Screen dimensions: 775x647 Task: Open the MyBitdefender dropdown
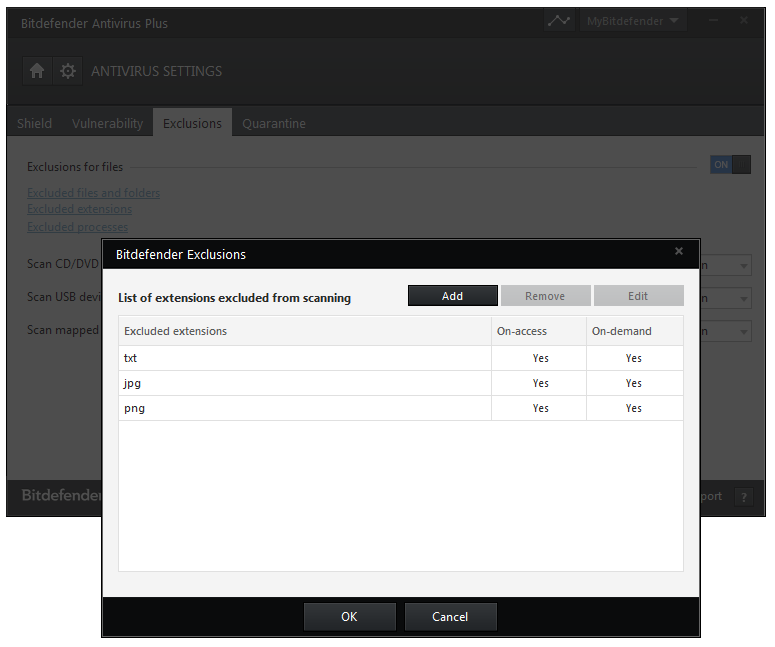click(633, 21)
